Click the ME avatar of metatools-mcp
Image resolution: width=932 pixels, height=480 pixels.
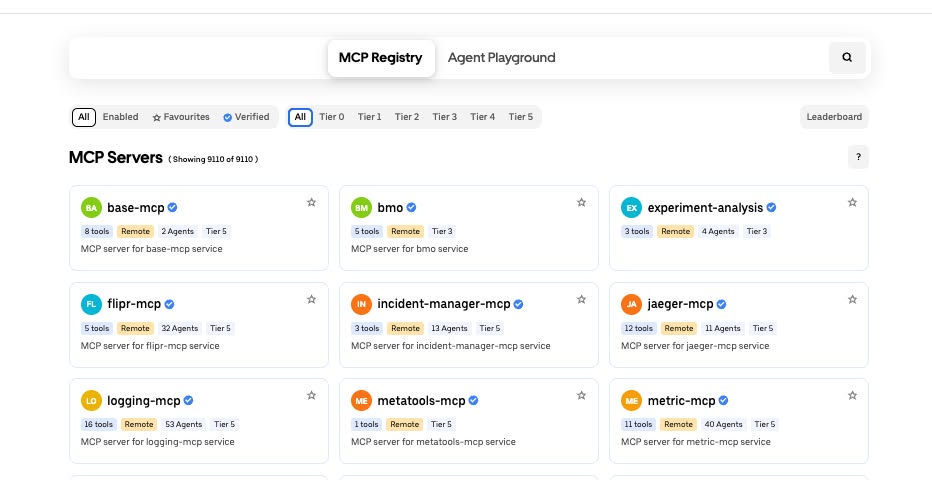361,400
